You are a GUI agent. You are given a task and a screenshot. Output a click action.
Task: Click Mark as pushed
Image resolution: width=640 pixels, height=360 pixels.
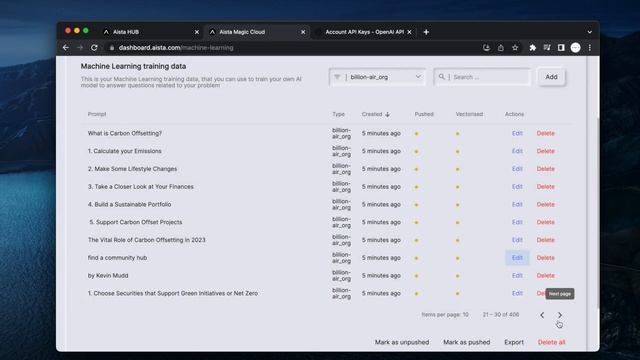click(467, 342)
